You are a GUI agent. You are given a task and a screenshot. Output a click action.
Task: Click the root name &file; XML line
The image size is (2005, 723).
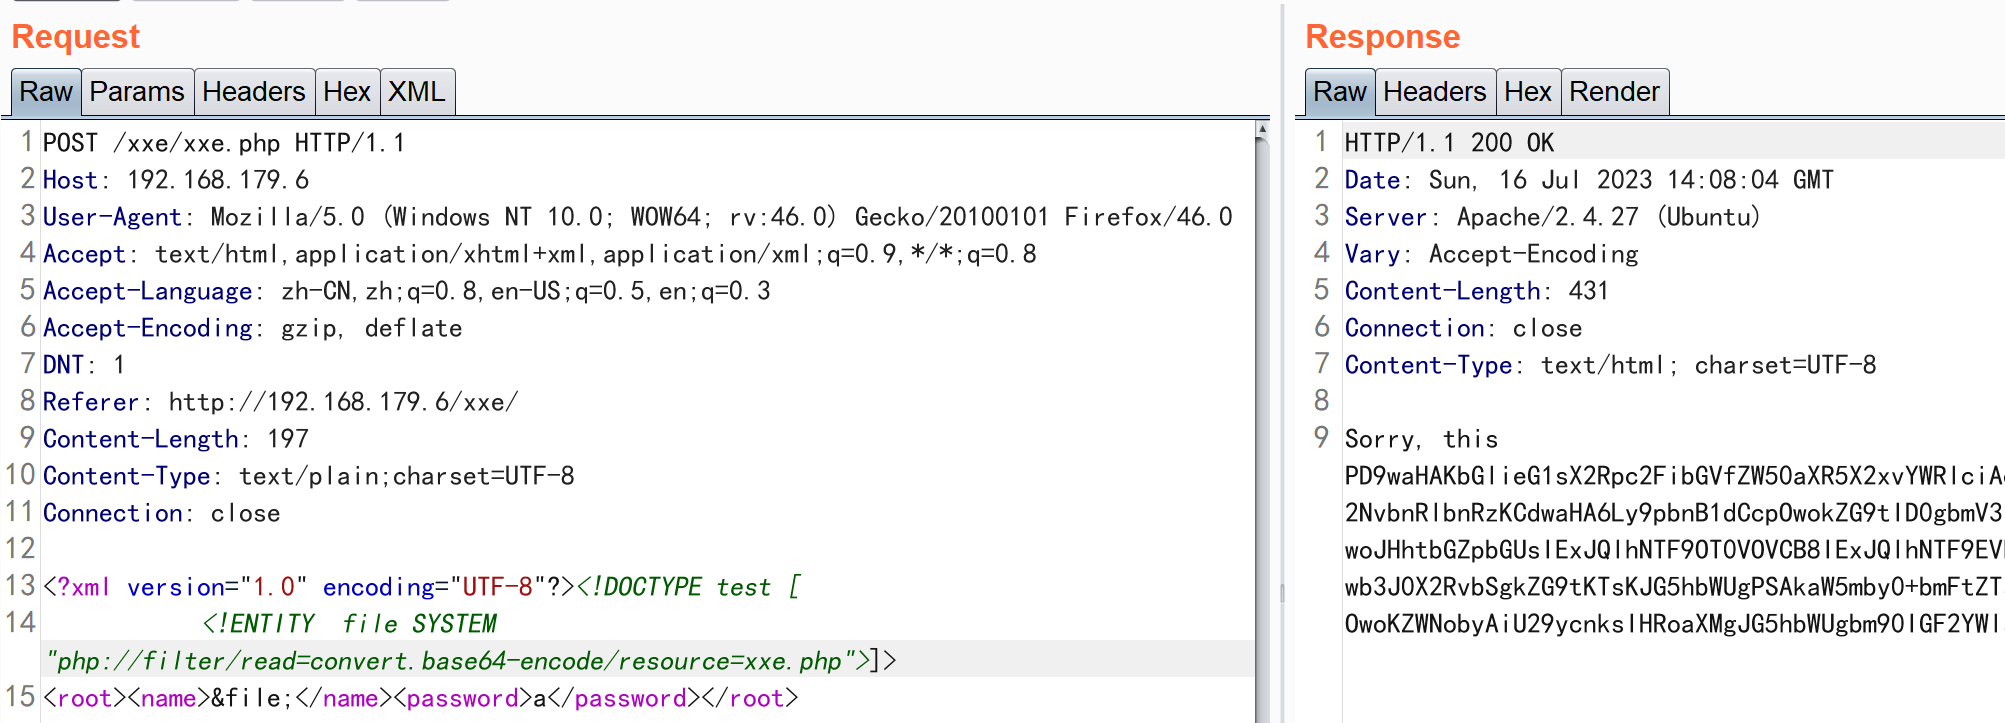click(x=421, y=698)
